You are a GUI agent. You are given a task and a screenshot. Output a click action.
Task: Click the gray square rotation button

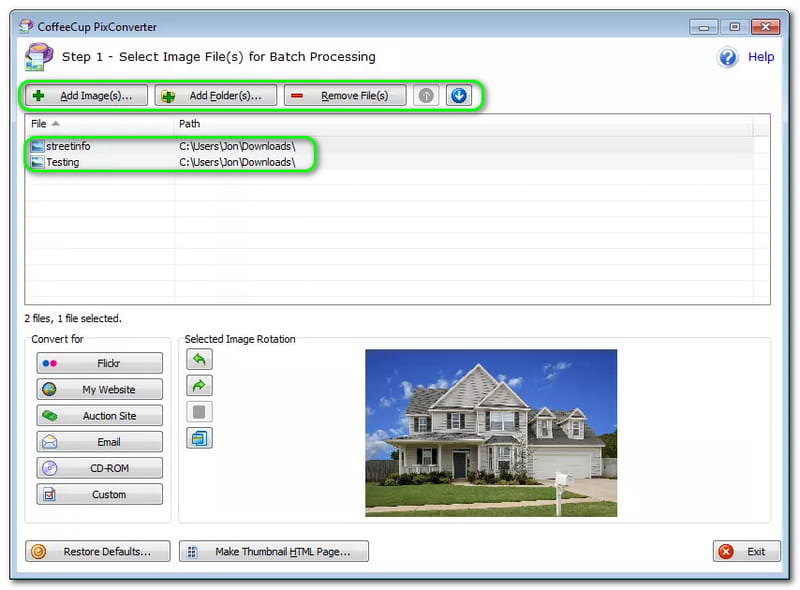[199, 412]
